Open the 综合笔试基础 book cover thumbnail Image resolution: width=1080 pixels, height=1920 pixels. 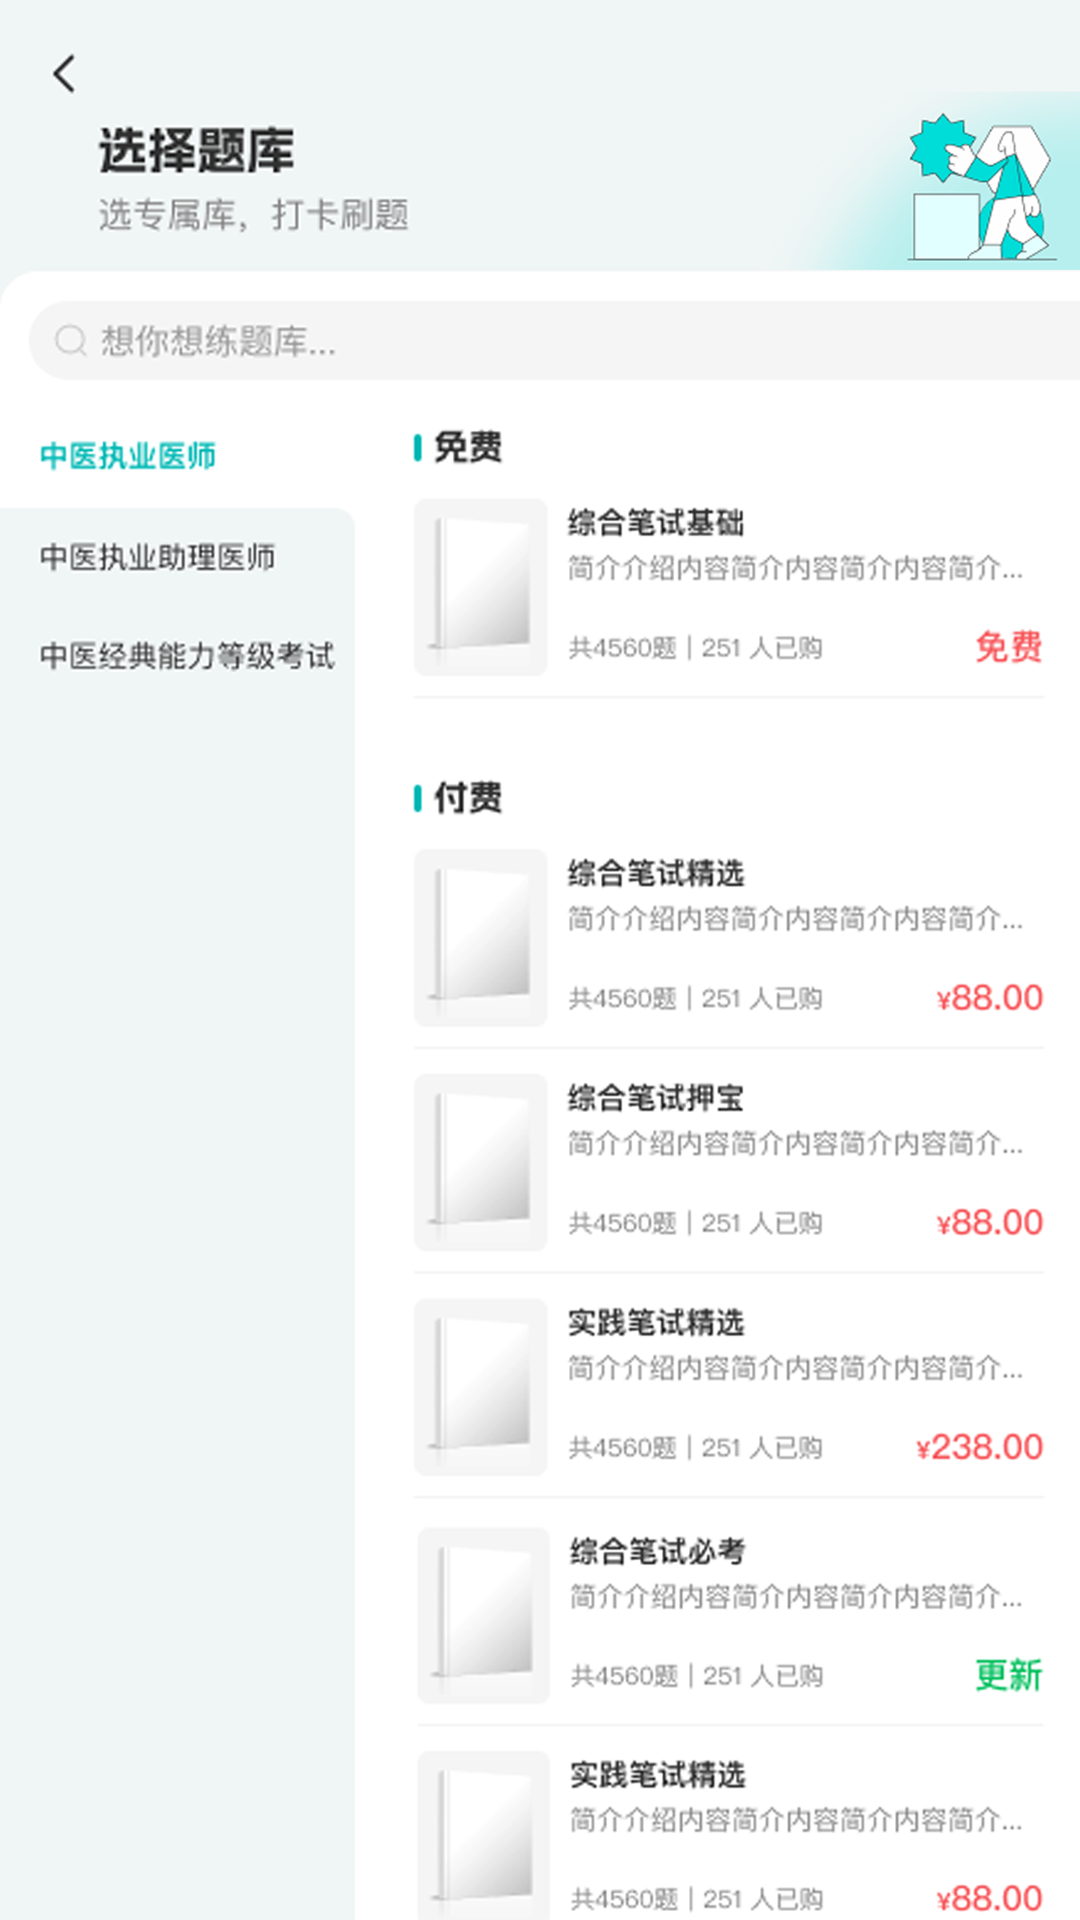[x=481, y=587]
